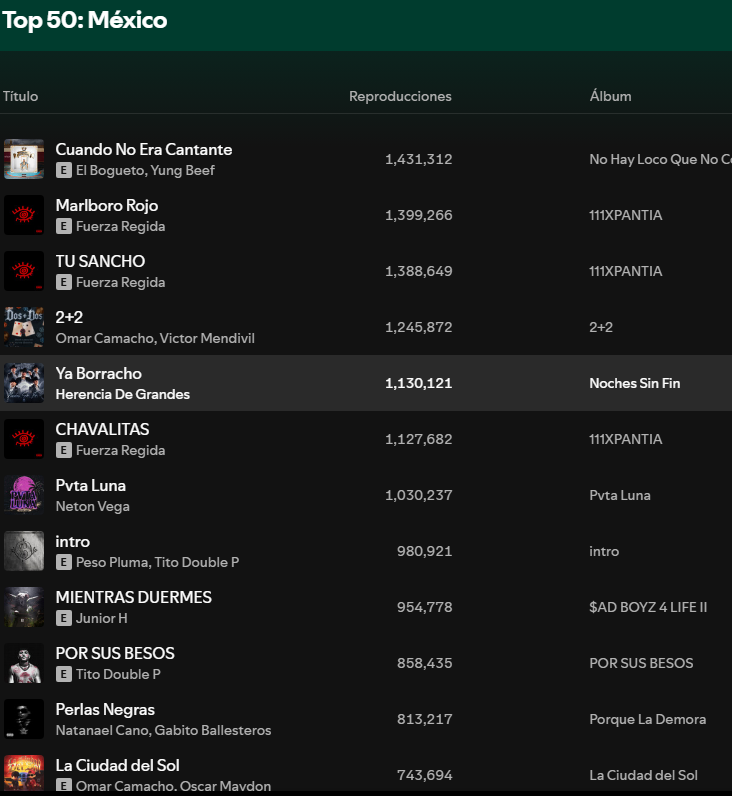Open the Noches Sin Fin album
Image resolution: width=732 pixels, height=796 pixels.
click(635, 383)
